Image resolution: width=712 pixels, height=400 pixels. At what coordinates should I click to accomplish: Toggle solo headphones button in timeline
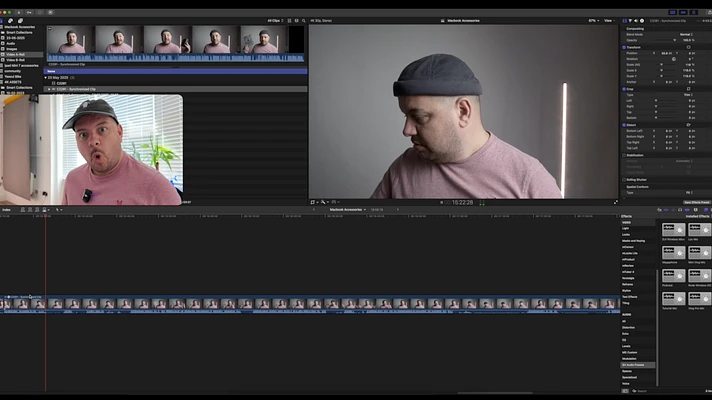(x=680, y=210)
